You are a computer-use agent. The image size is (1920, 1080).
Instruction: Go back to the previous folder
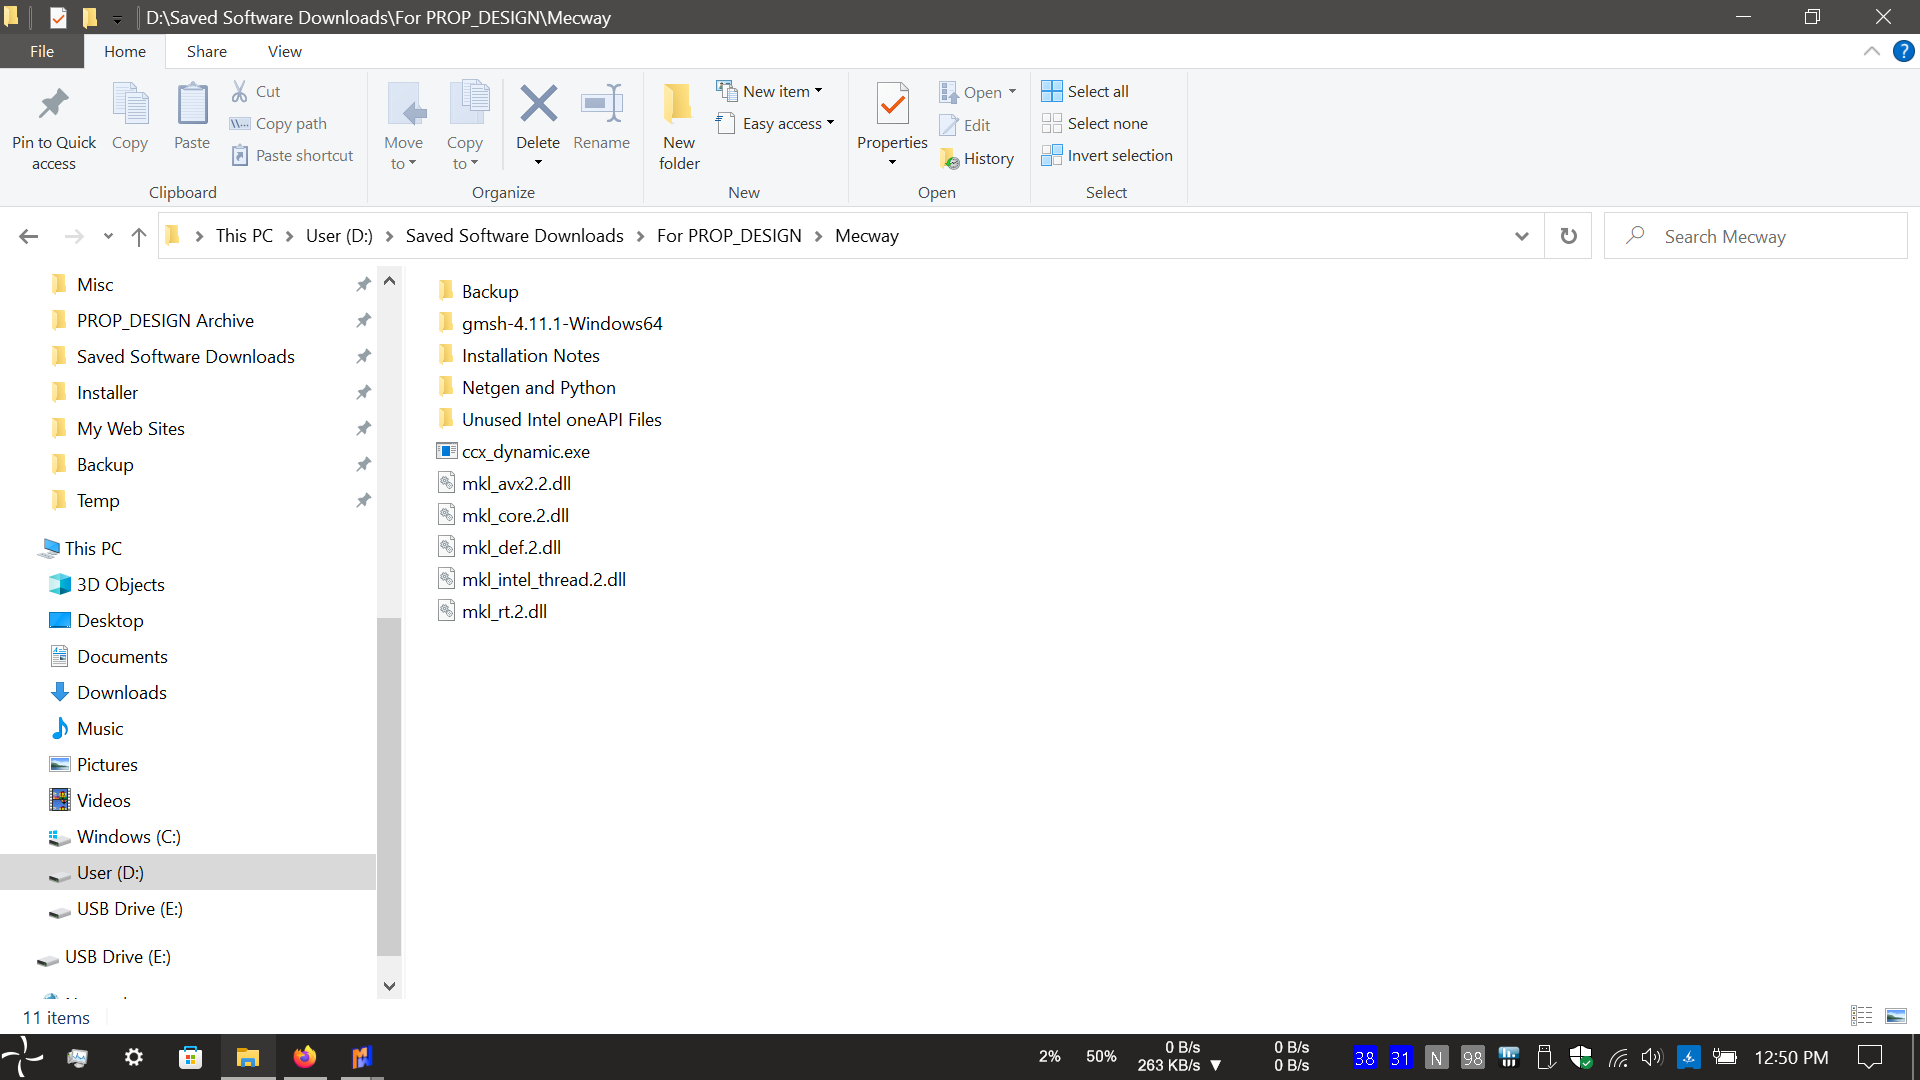tap(29, 236)
